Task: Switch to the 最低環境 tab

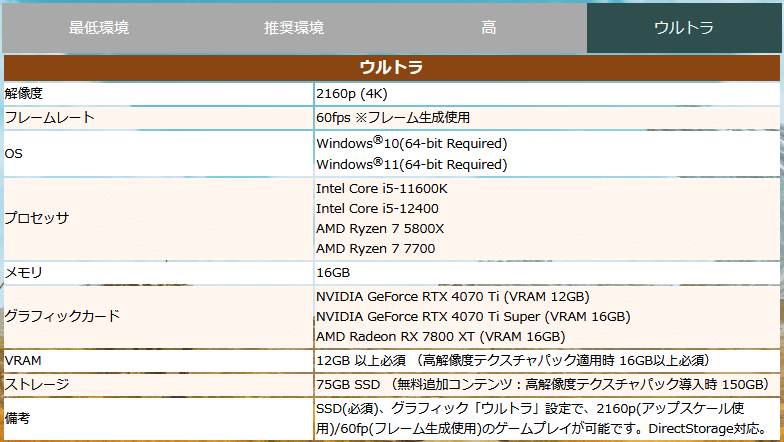Action: click(x=99, y=28)
